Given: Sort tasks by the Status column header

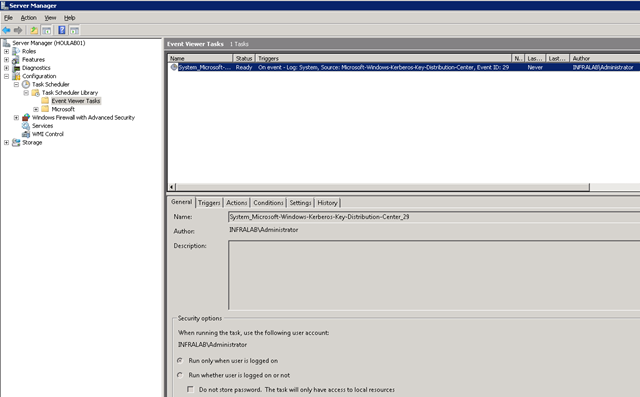Looking at the screenshot, I should click(244, 58).
